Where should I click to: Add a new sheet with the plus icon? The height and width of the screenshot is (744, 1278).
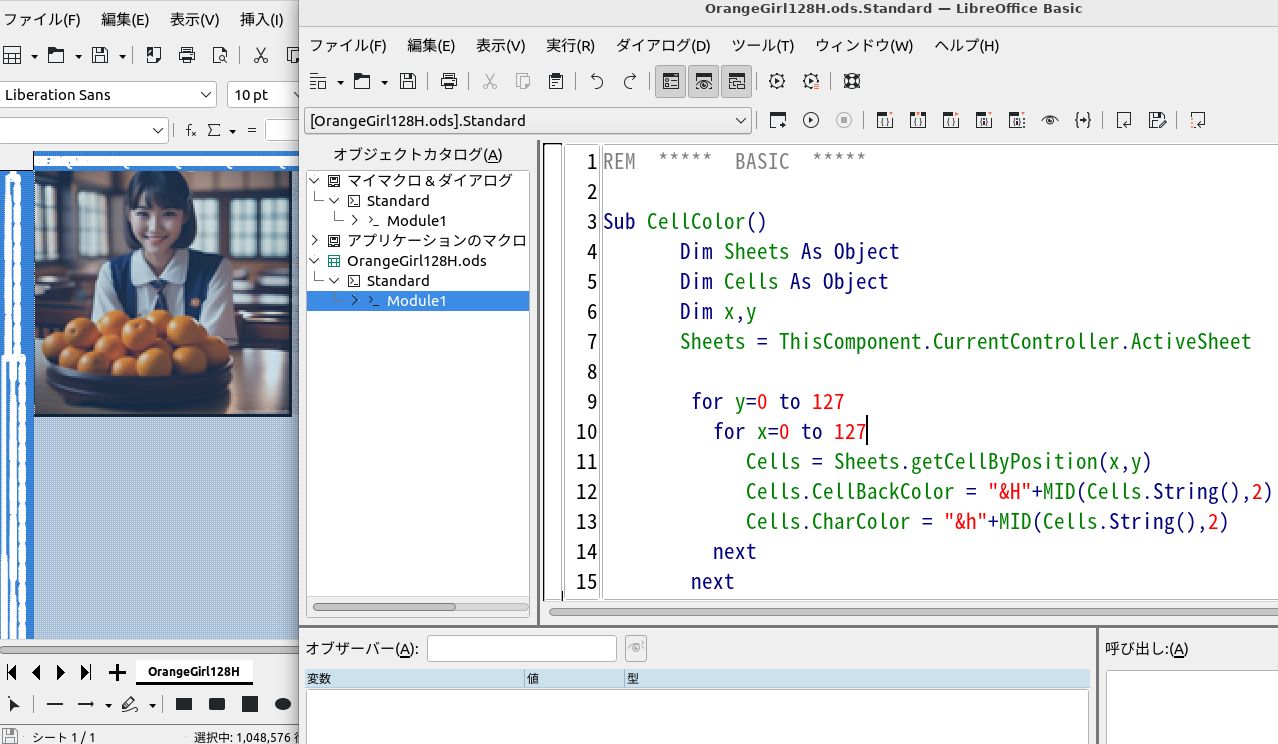coord(117,672)
